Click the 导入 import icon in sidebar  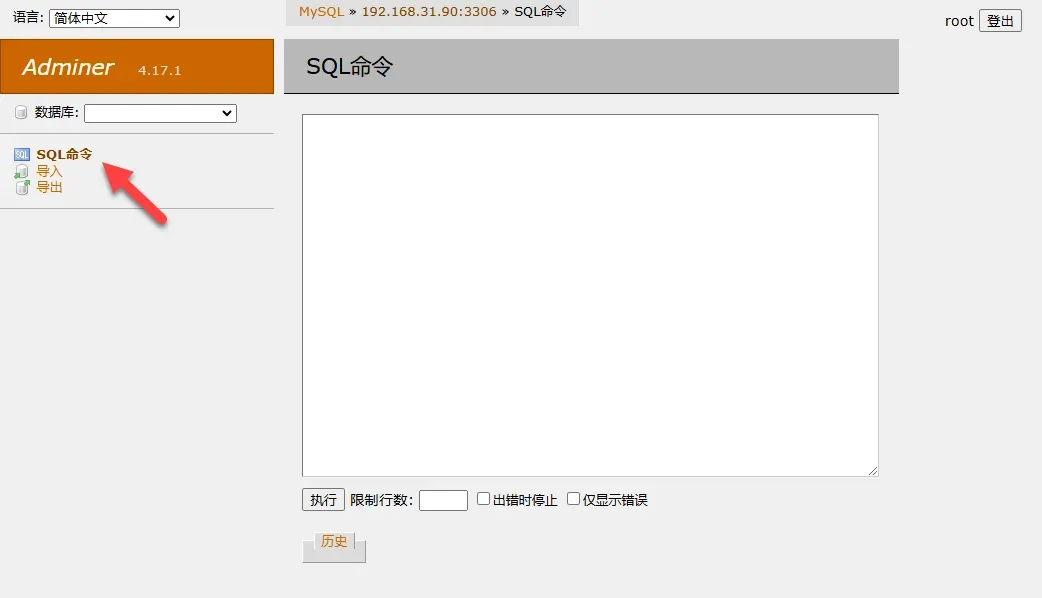(x=21, y=170)
